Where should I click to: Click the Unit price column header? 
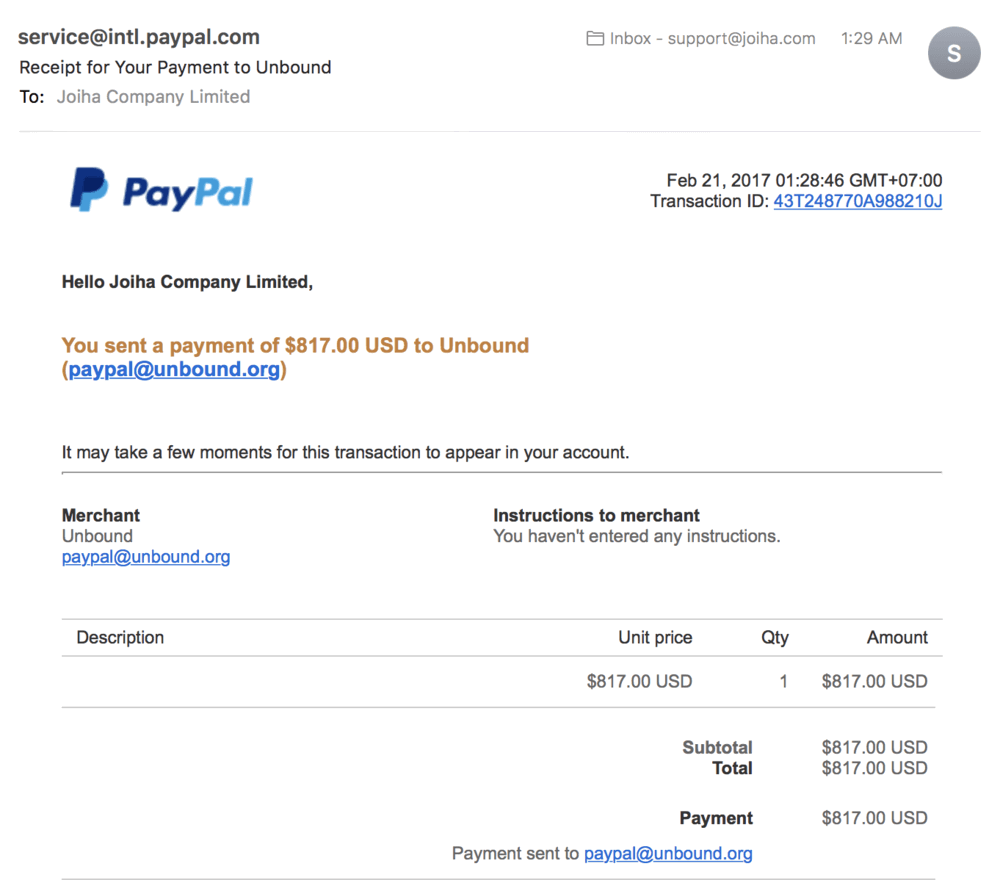click(655, 637)
